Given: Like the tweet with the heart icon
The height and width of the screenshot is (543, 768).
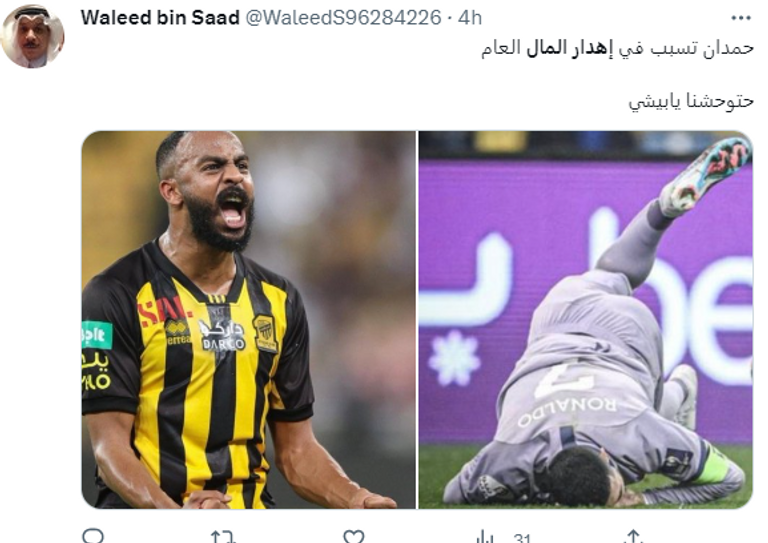Looking at the screenshot, I should pyautogui.click(x=354, y=537).
